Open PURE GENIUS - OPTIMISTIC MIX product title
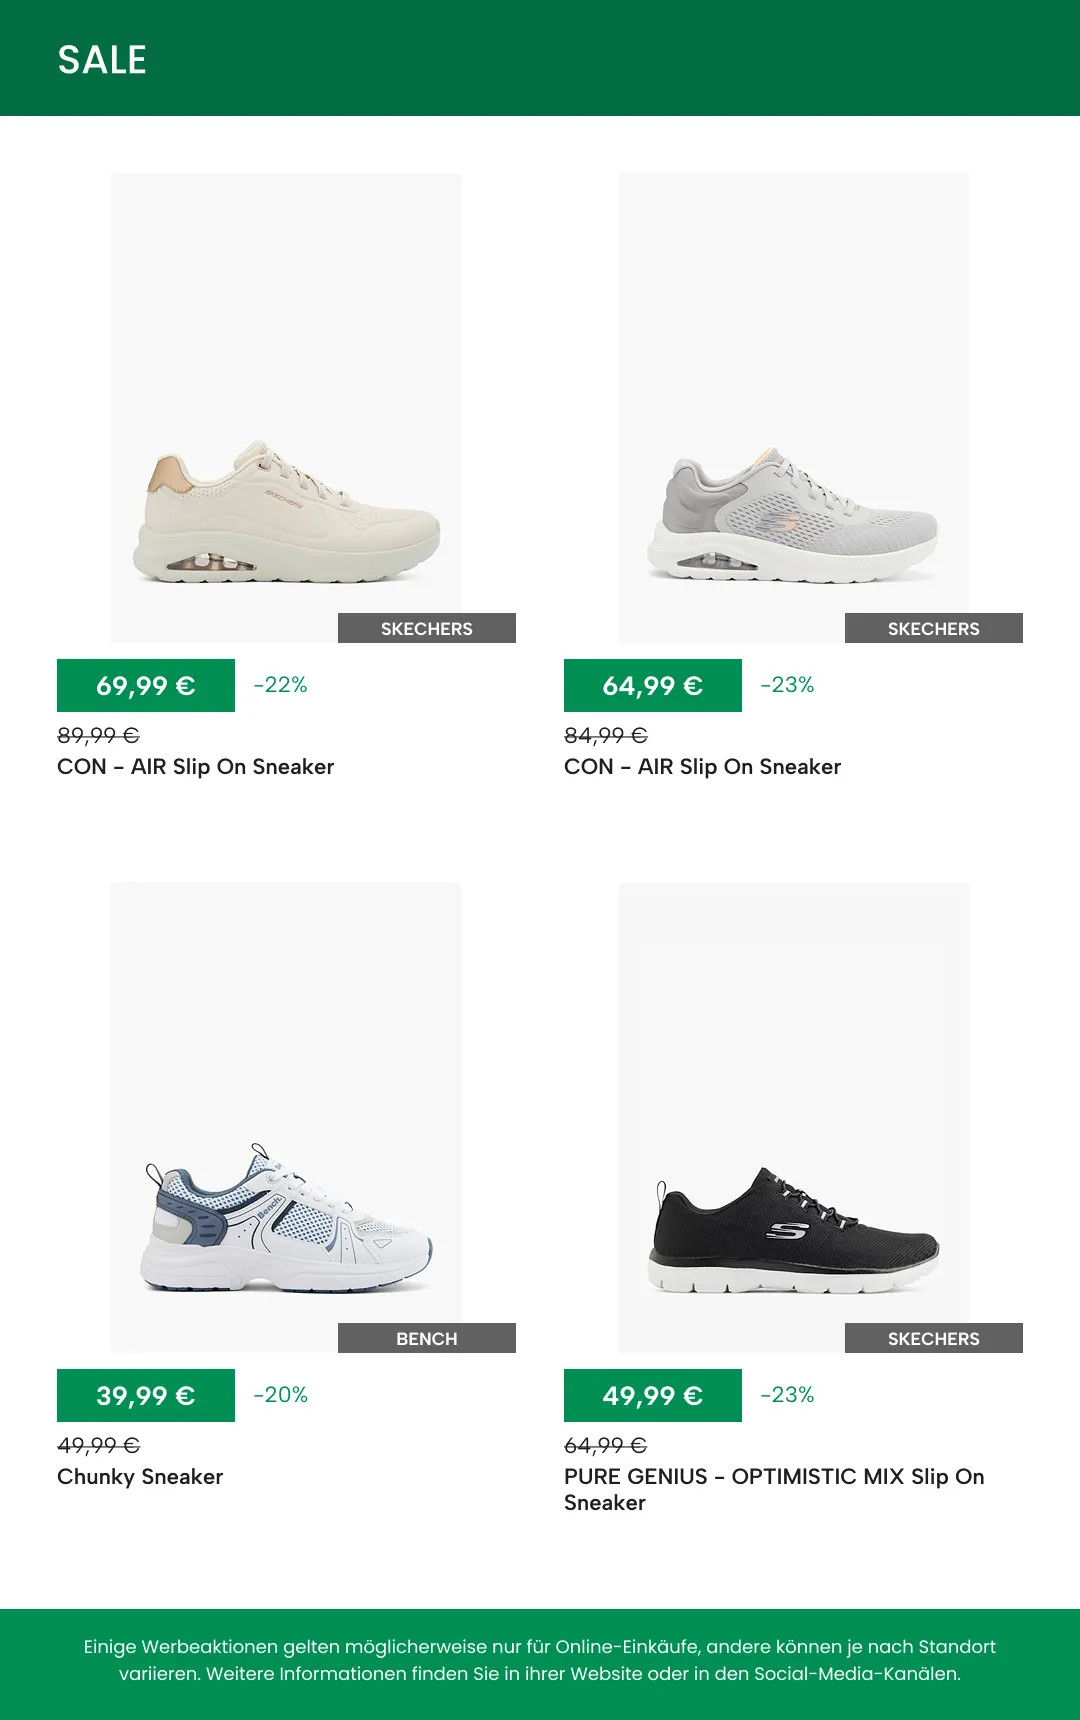This screenshot has height=1720, width=1080. point(774,1490)
